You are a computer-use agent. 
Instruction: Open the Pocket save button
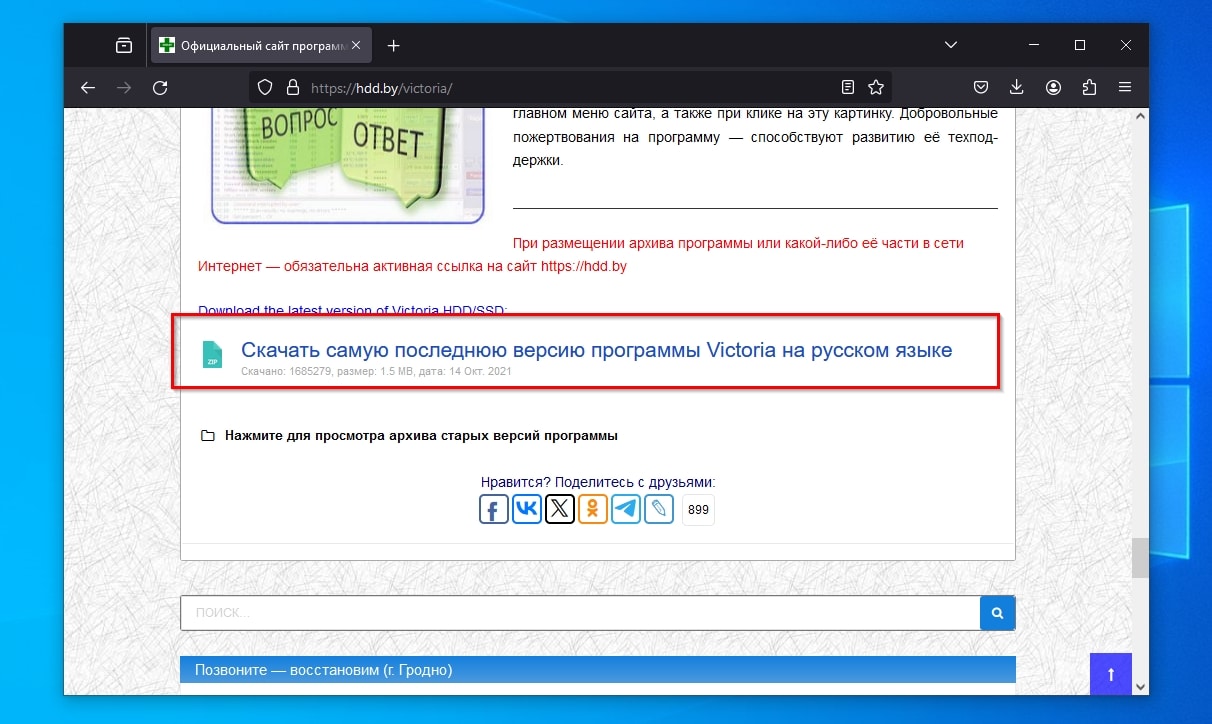[982, 88]
